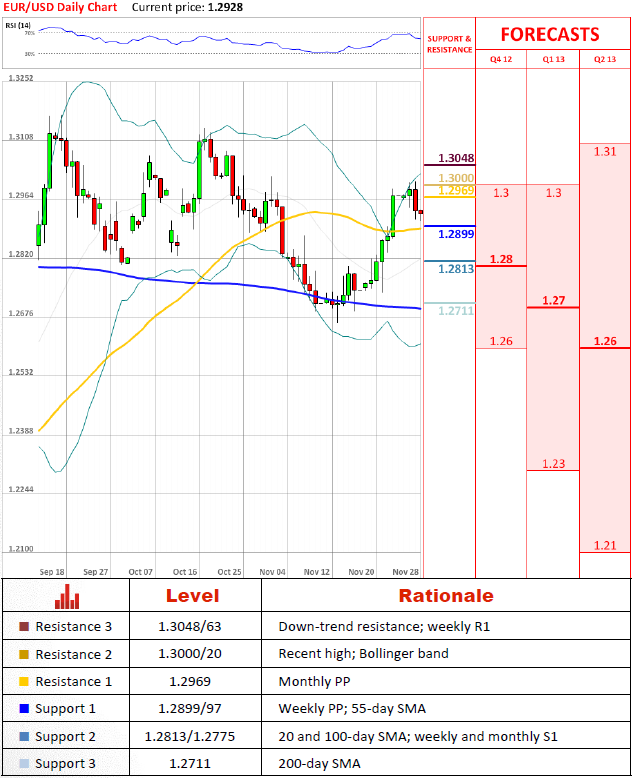This screenshot has height=778, width=633.
Task: Click the 'Q4 12' forecast column header
Action: click(x=501, y=59)
